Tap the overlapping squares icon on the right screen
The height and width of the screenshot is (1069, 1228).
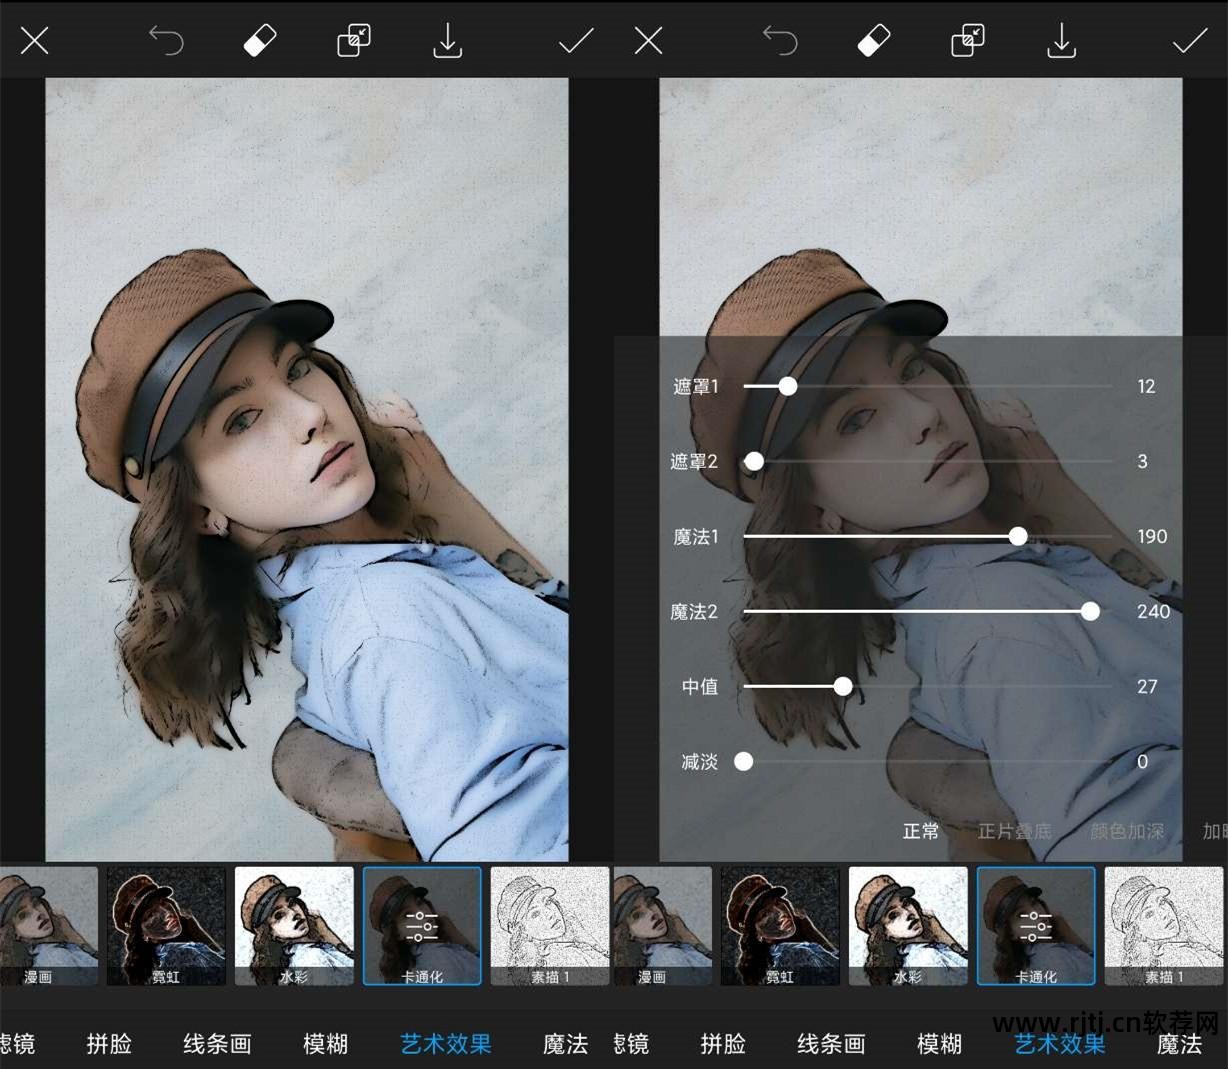point(967,41)
